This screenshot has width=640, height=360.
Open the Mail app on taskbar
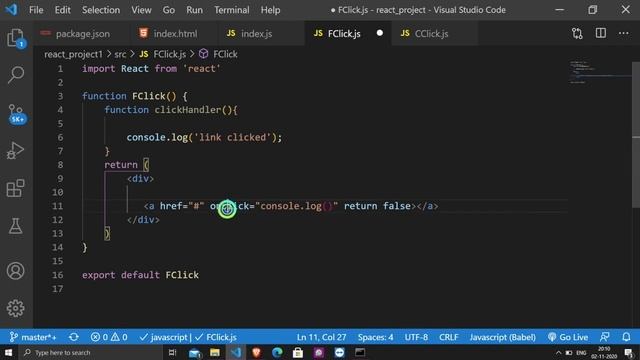[194, 352]
